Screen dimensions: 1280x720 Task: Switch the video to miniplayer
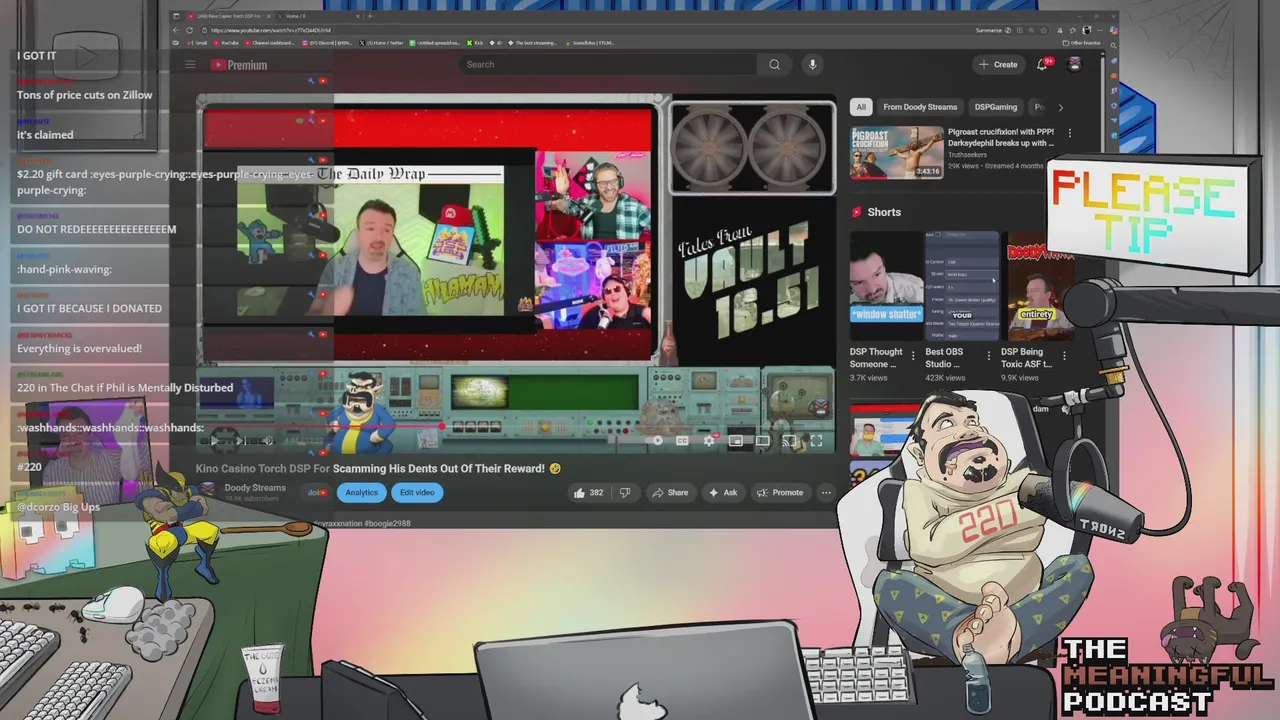tap(736, 440)
